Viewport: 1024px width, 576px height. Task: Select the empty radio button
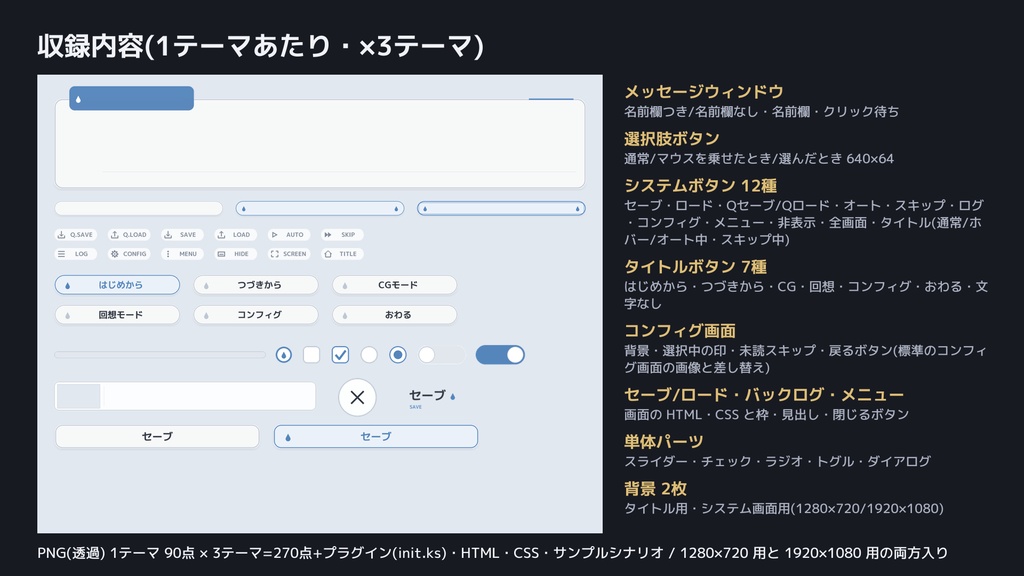click(x=369, y=355)
